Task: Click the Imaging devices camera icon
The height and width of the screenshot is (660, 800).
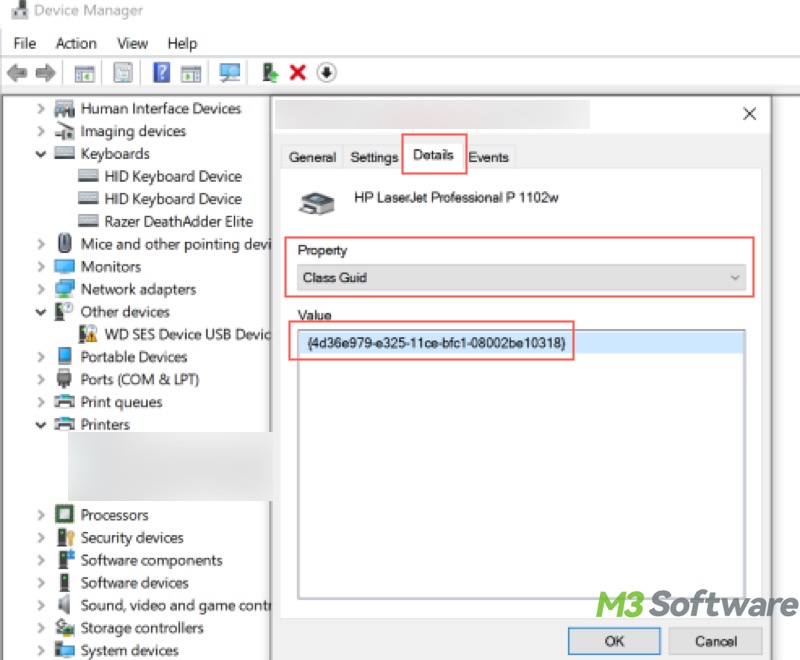Action: pyautogui.click(x=65, y=131)
